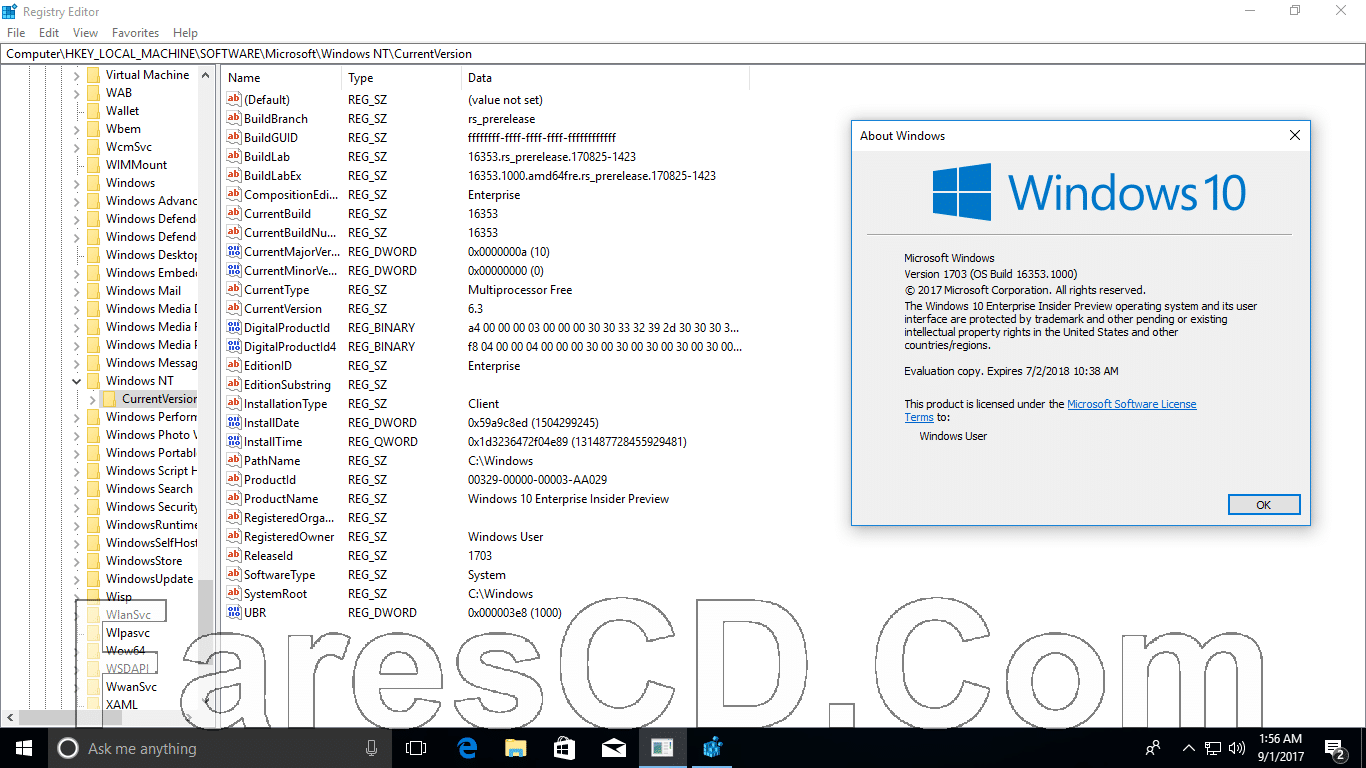This screenshot has height=768, width=1366.
Task: Open the Action Center notifications
Action: click(1335, 748)
